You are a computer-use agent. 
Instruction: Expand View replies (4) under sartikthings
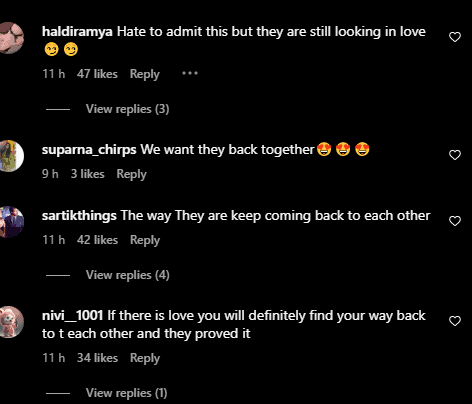(x=127, y=275)
